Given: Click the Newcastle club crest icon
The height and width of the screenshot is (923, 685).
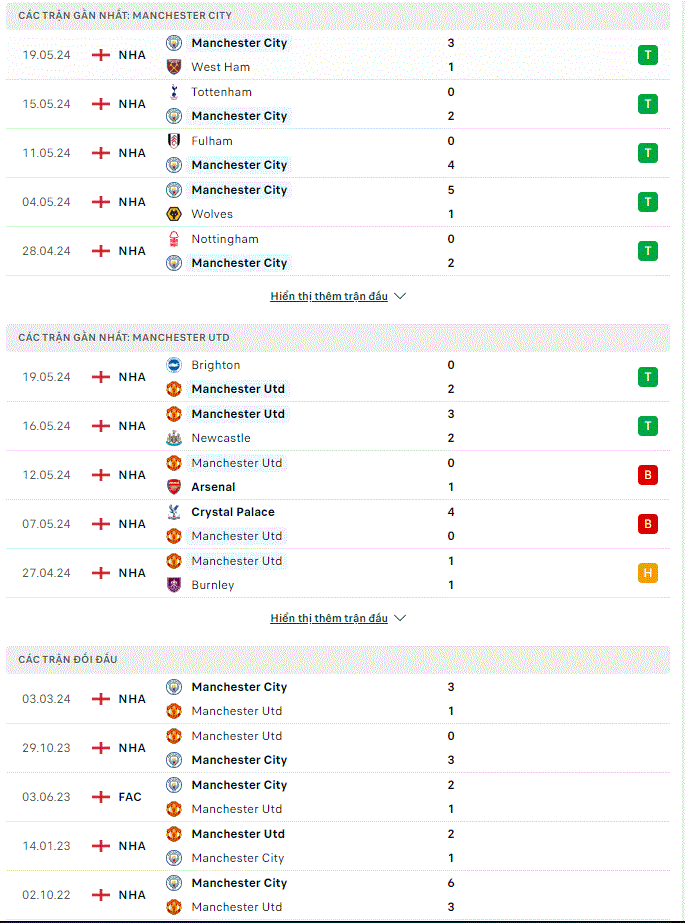Looking at the screenshot, I should pos(174,438).
